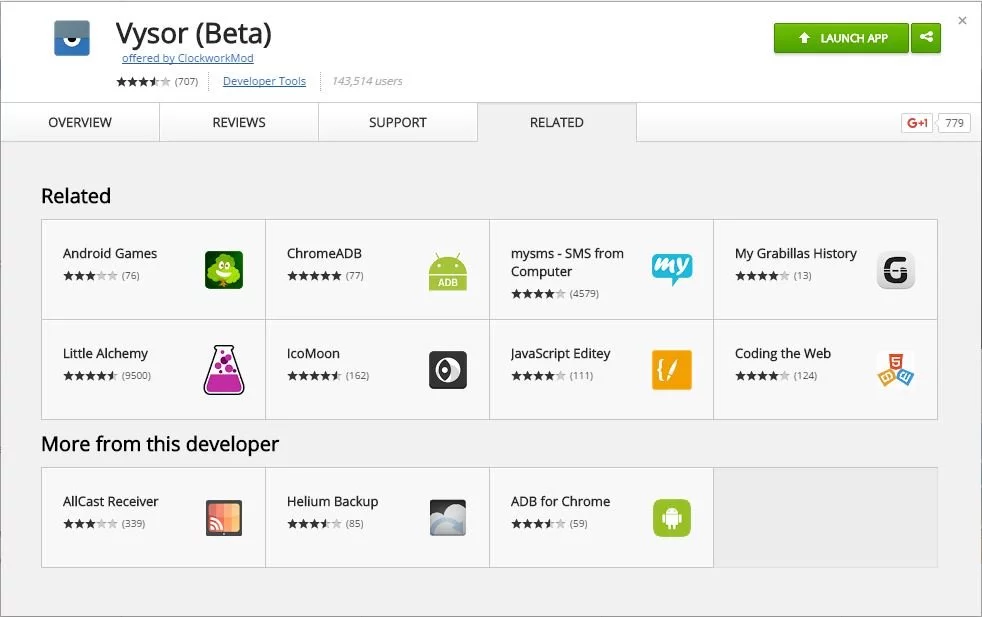
Task: Follow the offered by ClockworkMod link
Action: tap(188, 59)
